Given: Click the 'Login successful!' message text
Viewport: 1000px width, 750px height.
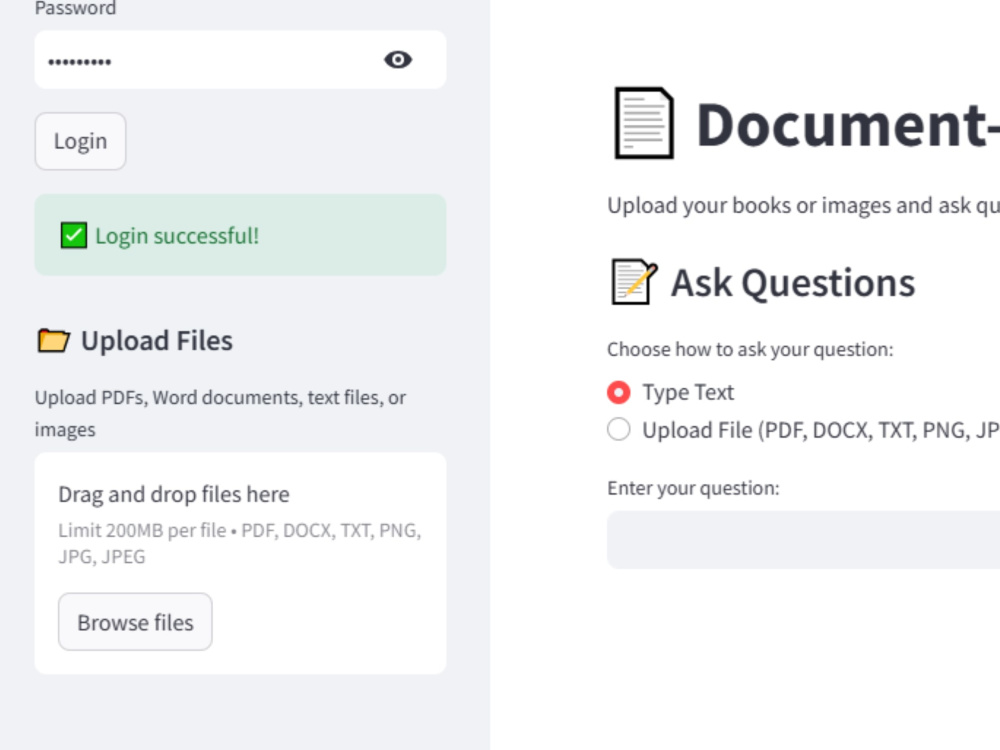Looking at the screenshot, I should click(177, 235).
